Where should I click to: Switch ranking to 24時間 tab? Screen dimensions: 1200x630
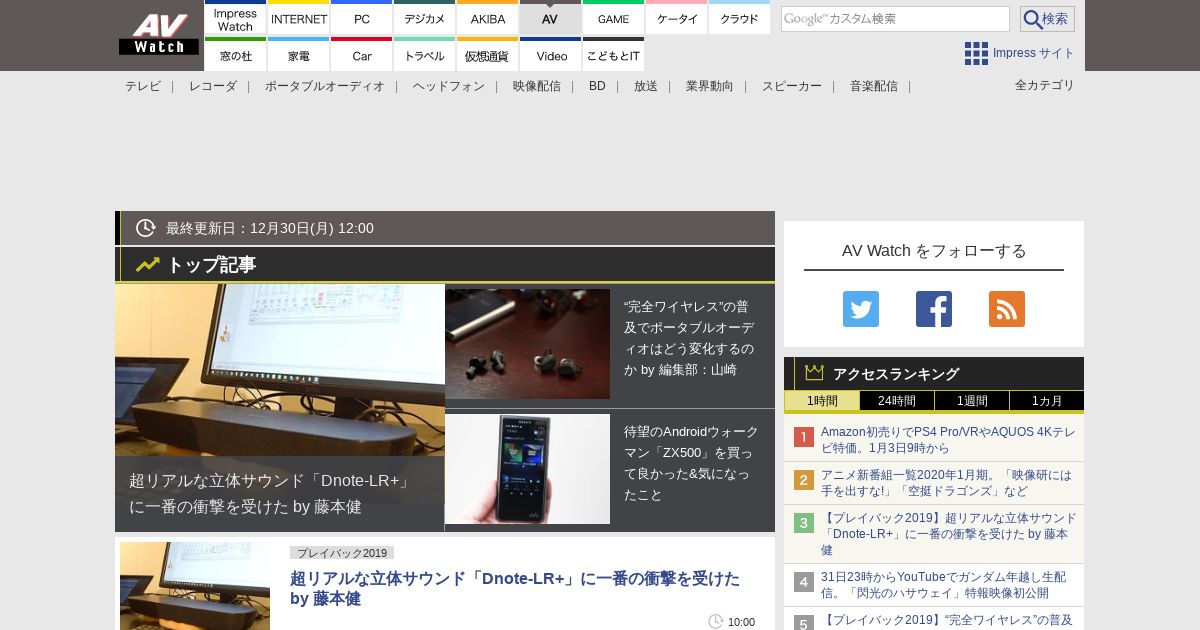[x=897, y=401]
